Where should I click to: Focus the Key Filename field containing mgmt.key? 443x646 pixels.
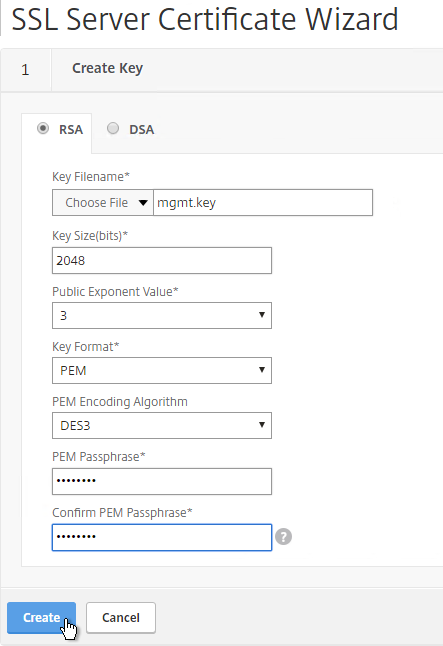(x=263, y=203)
